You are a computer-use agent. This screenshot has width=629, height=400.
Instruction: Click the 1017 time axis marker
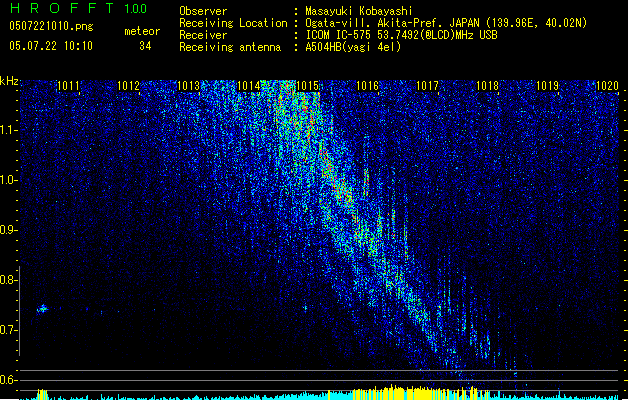(428, 86)
